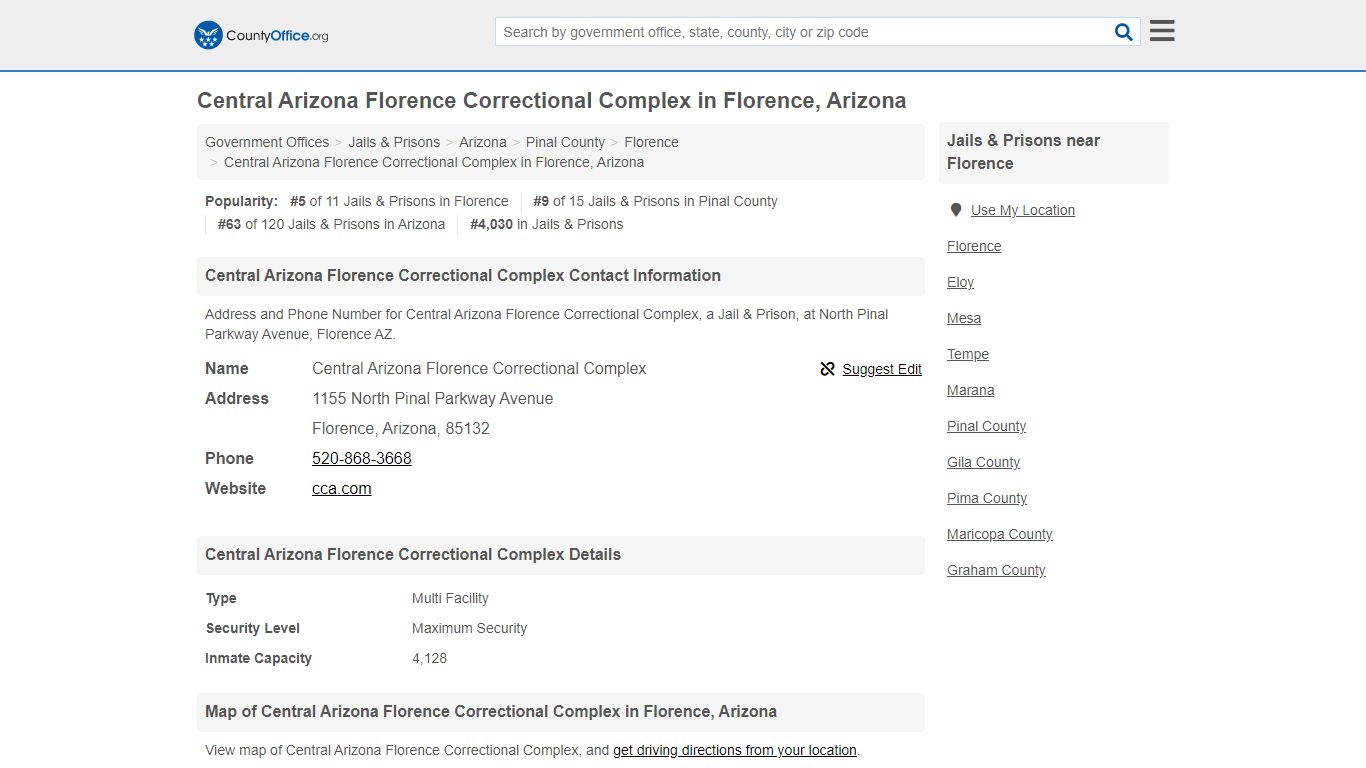The width and height of the screenshot is (1366, 768).
Task: Open Gila County sidebar link
Action: [984, 462]
